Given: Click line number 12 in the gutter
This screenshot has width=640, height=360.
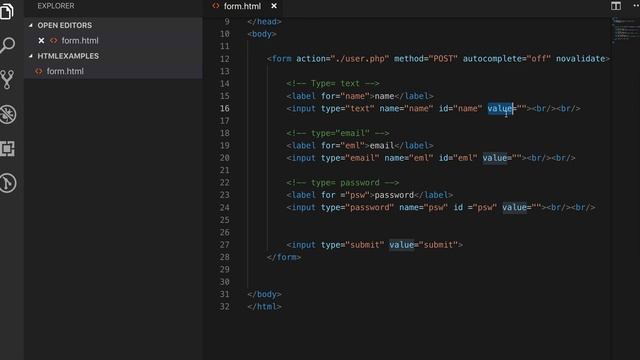Looking at the screenshot, I should click(x=224, y=59).
